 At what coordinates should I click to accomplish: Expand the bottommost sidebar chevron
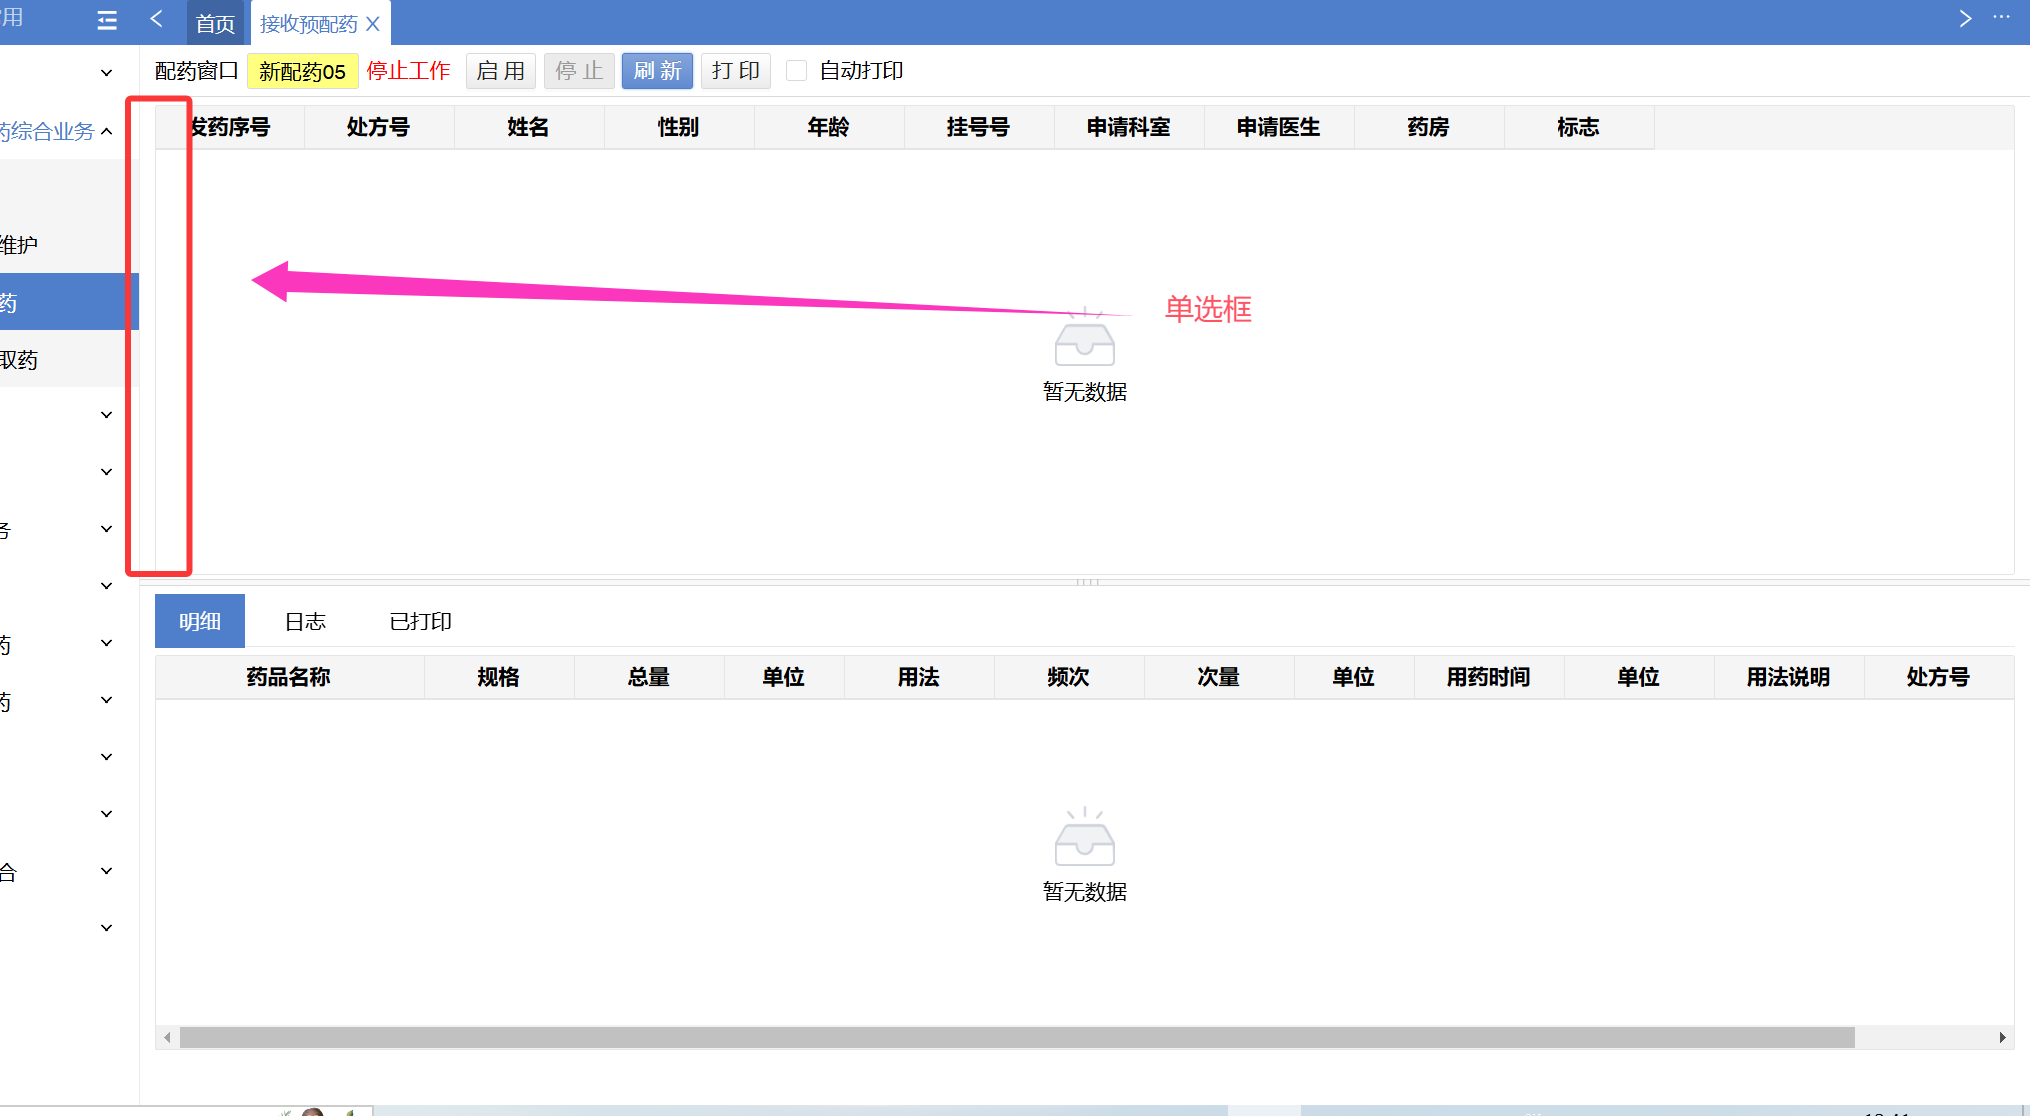(x=106, y=928)
